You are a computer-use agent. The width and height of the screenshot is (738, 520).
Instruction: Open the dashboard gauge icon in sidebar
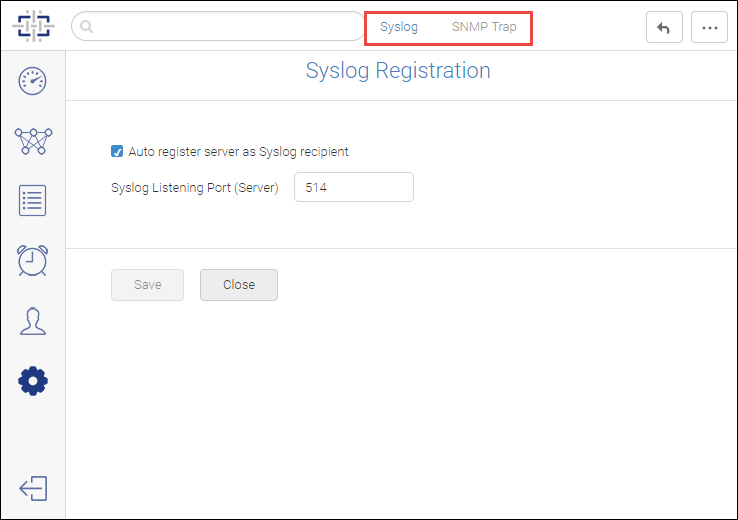[x=32, y=81]
